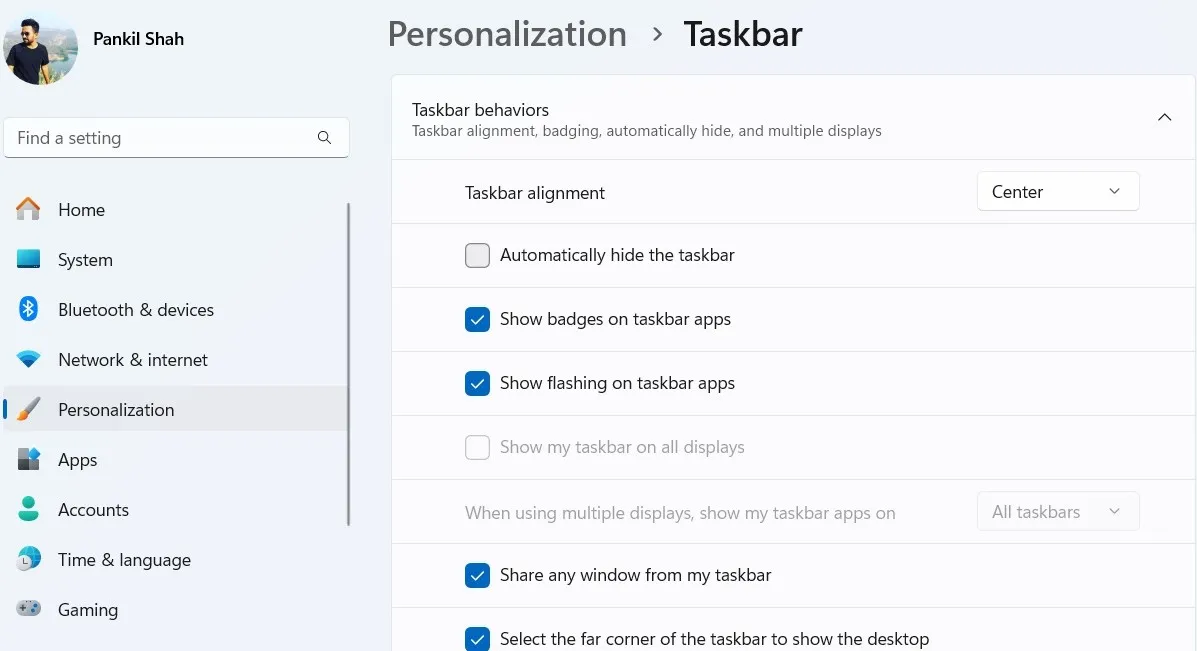Select the Home icon in sidebar
Screen dimensions: 1197x651
click(29, 209)
